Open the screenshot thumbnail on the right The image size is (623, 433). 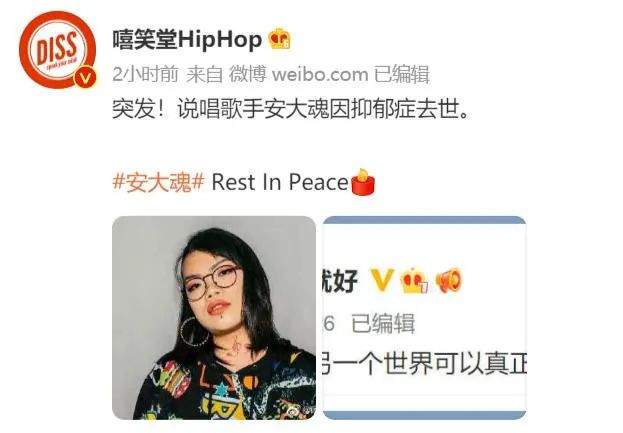point(424,318)
